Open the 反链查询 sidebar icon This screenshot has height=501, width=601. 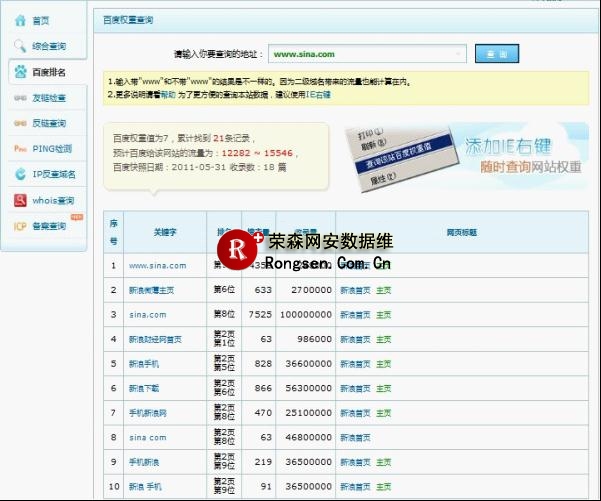[20, 123]
